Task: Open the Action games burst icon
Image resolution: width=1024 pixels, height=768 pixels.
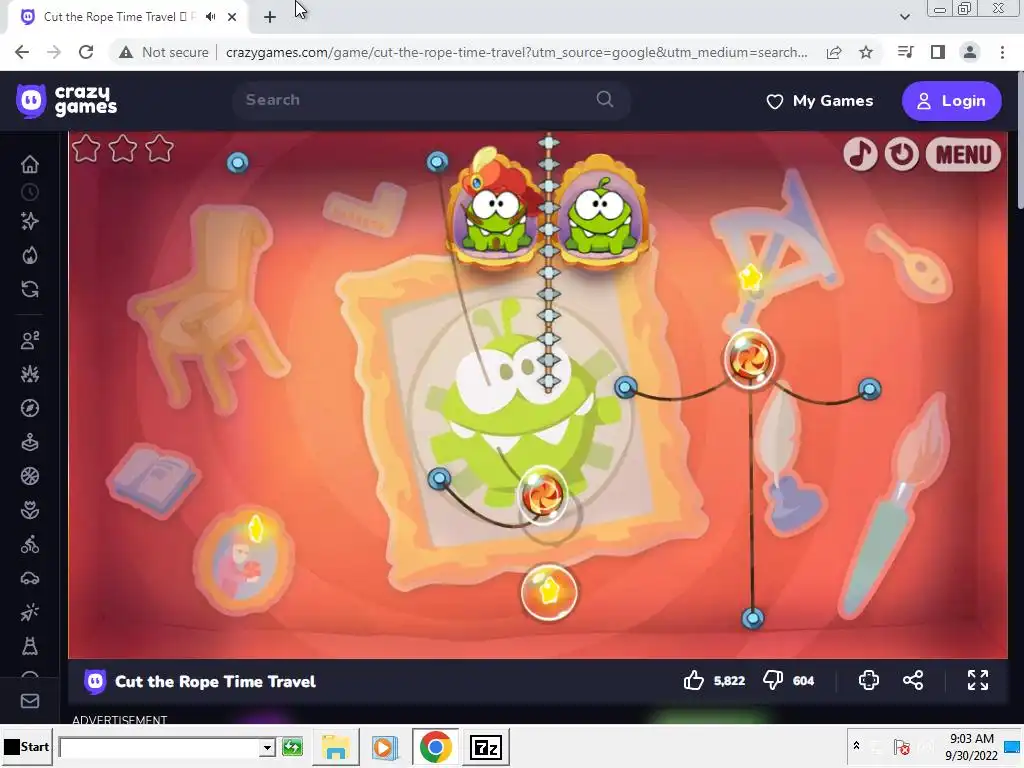Action: [29, 374]
